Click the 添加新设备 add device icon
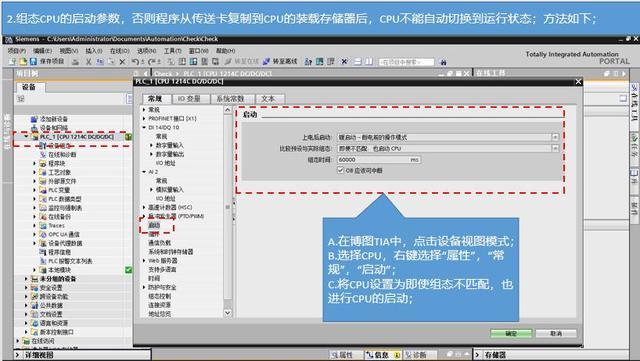This screenshot has width=640, height=361. (x=35, y=119)
